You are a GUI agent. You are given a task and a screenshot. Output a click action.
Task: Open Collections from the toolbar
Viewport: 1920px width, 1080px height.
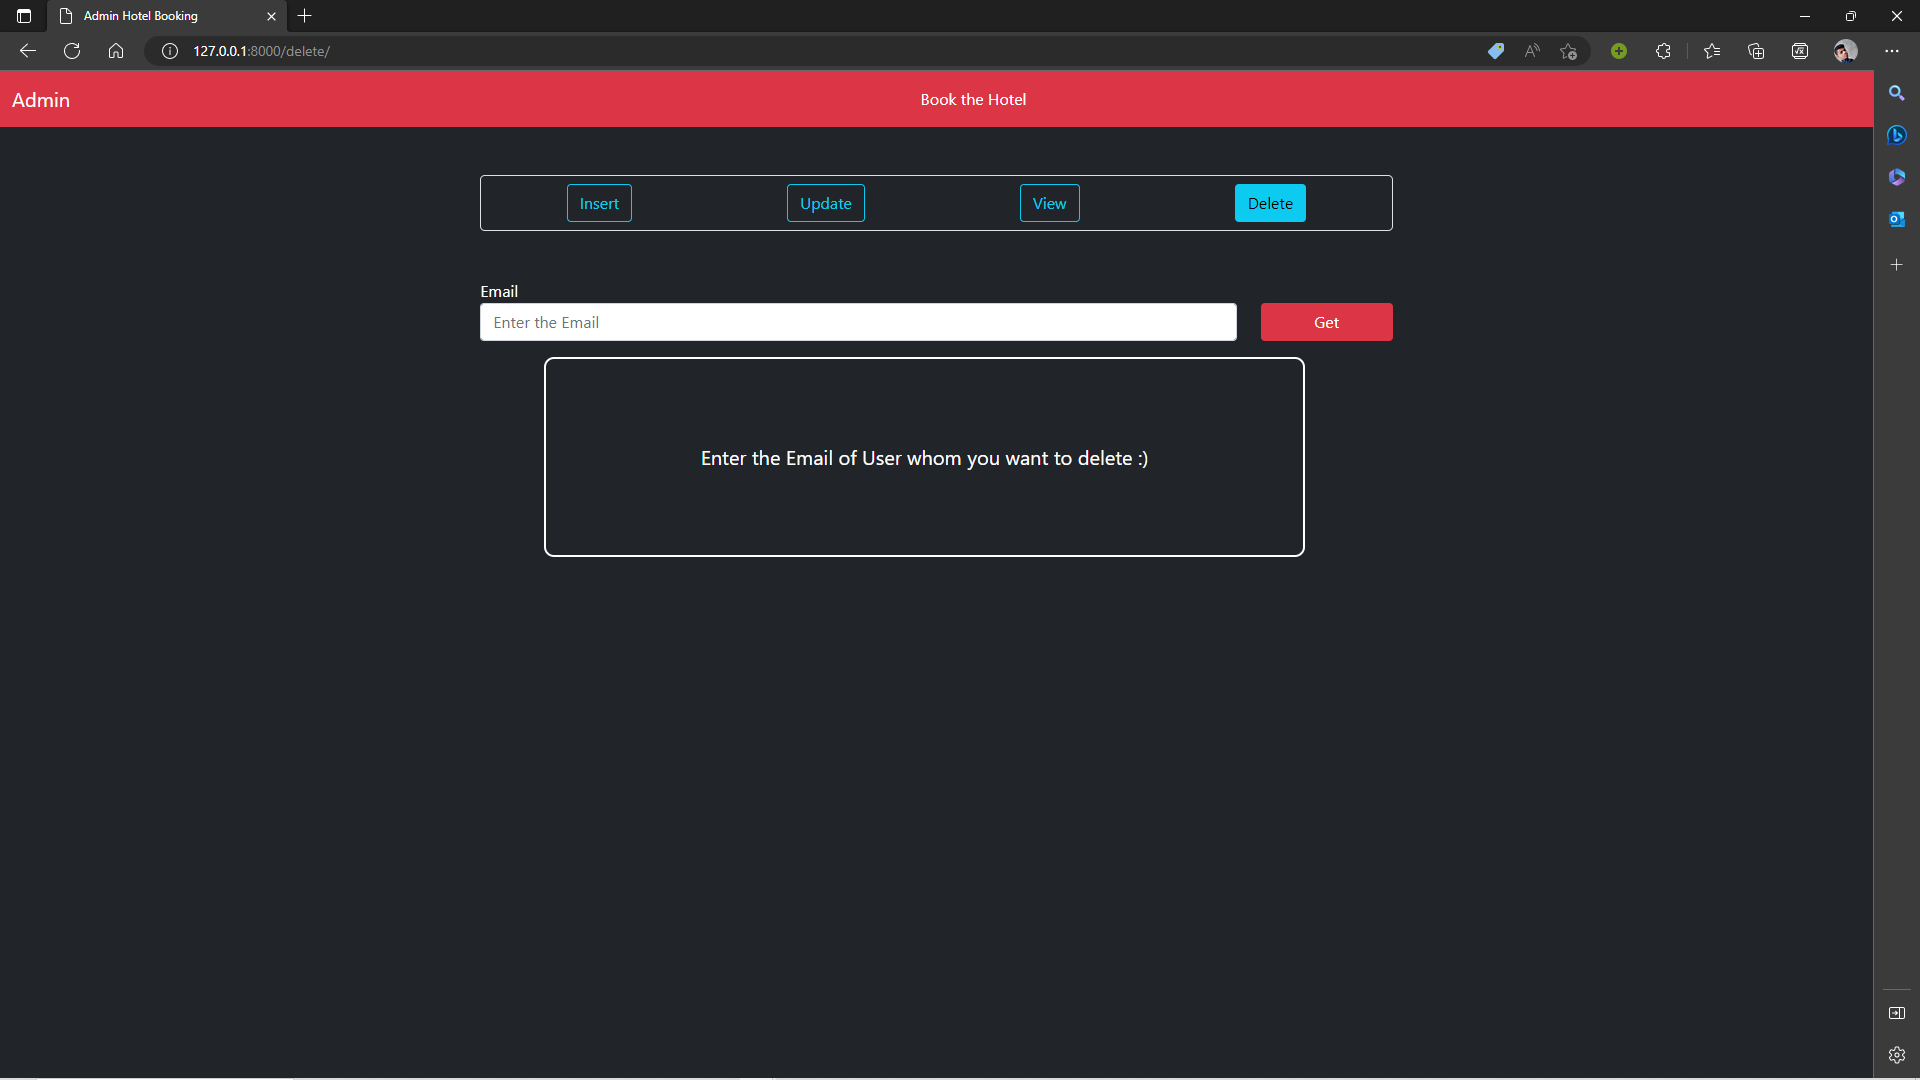coord(1756,50)
